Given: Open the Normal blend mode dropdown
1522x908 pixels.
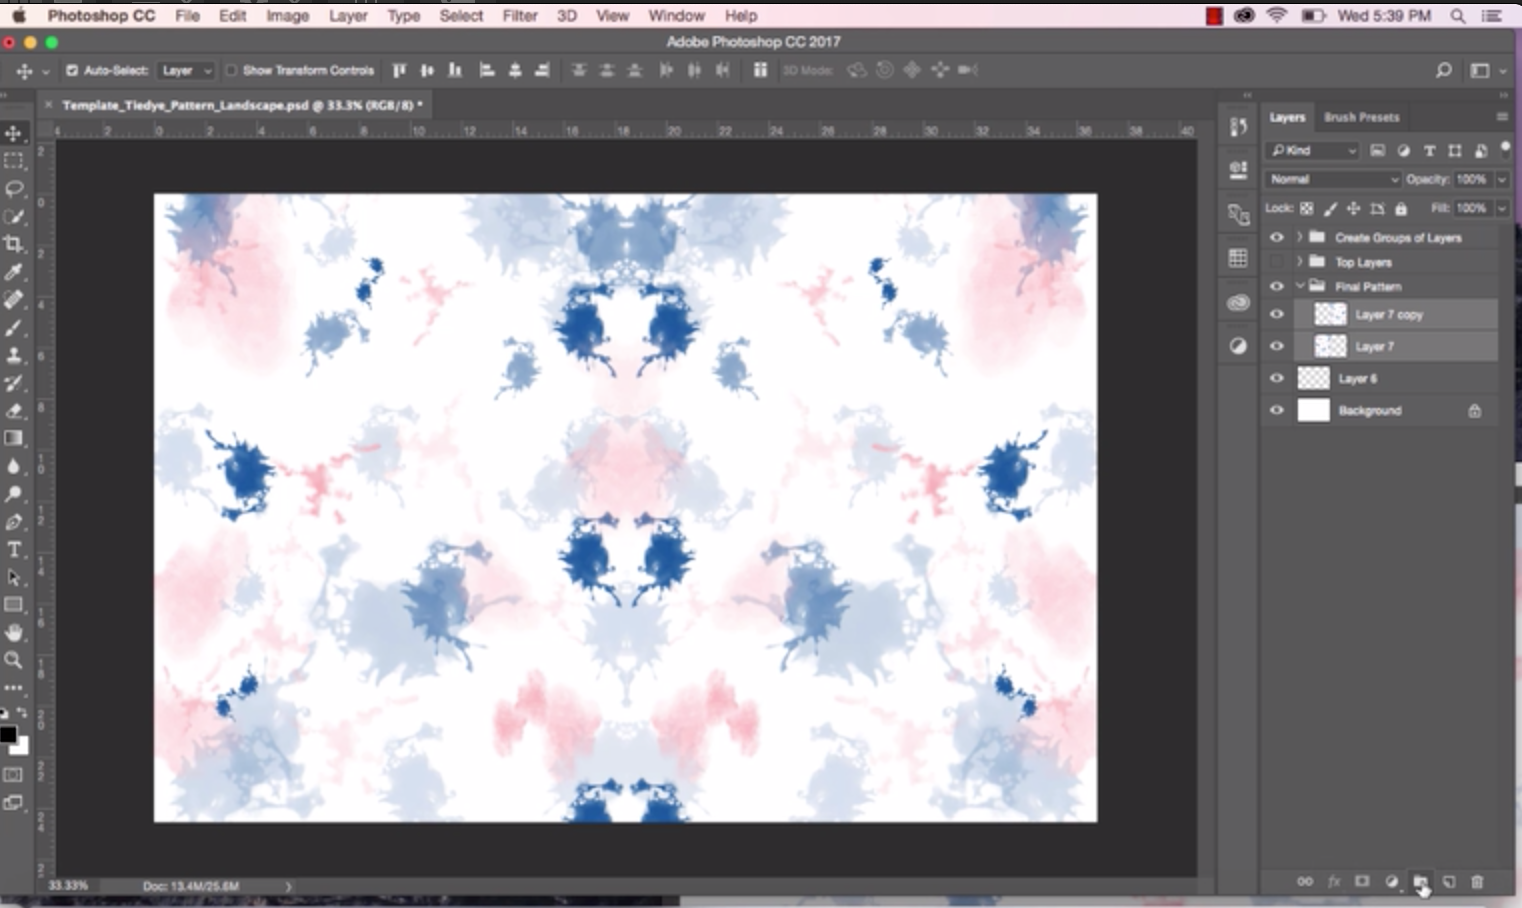Looking at the screenshot, I should tap(1333, 180).
